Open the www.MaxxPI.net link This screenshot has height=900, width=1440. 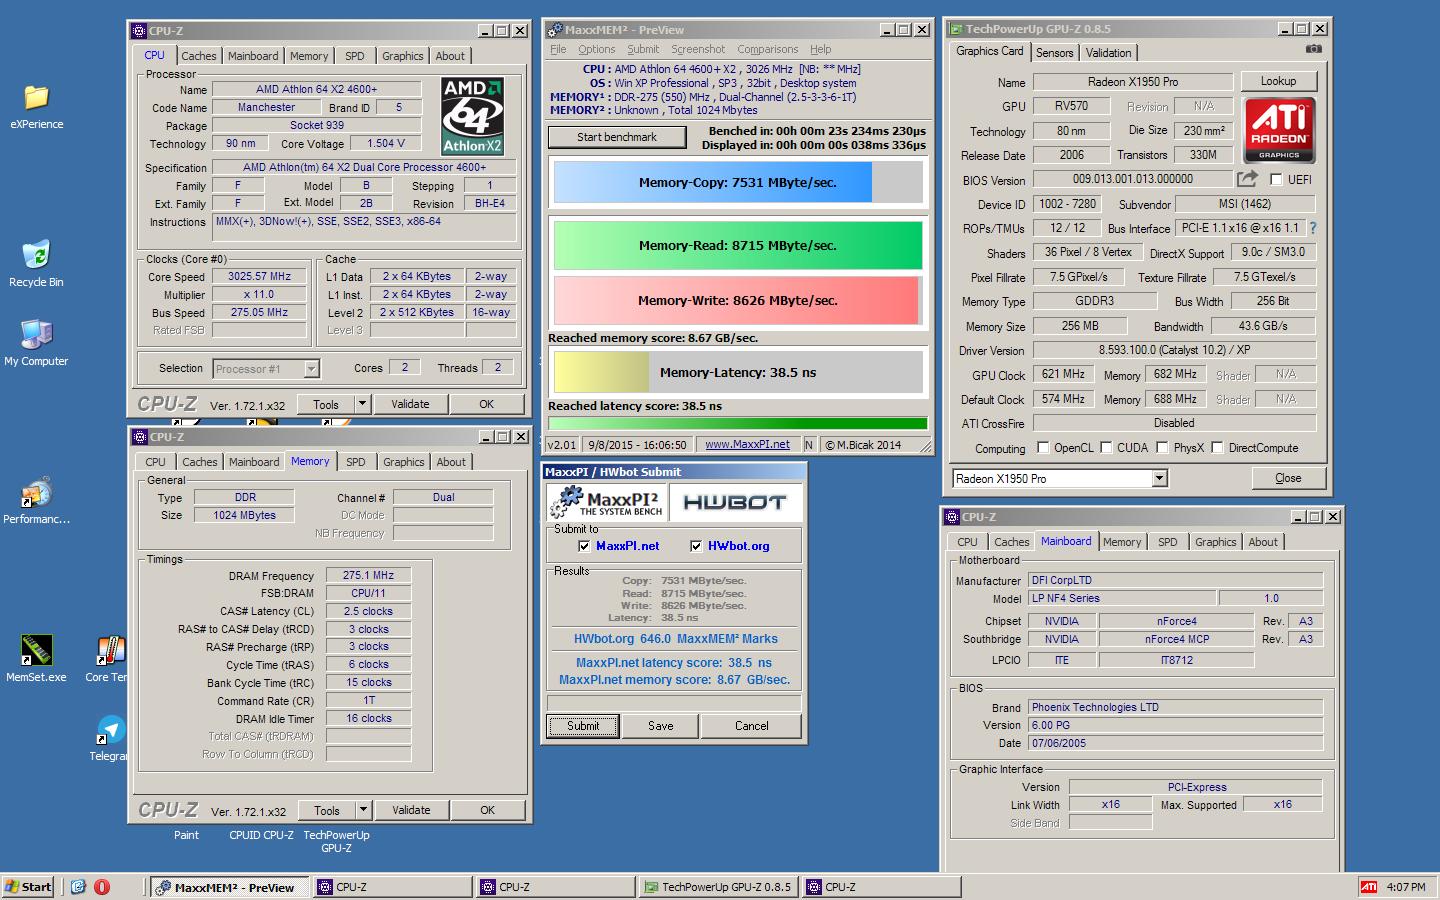[x=747, y=445]
